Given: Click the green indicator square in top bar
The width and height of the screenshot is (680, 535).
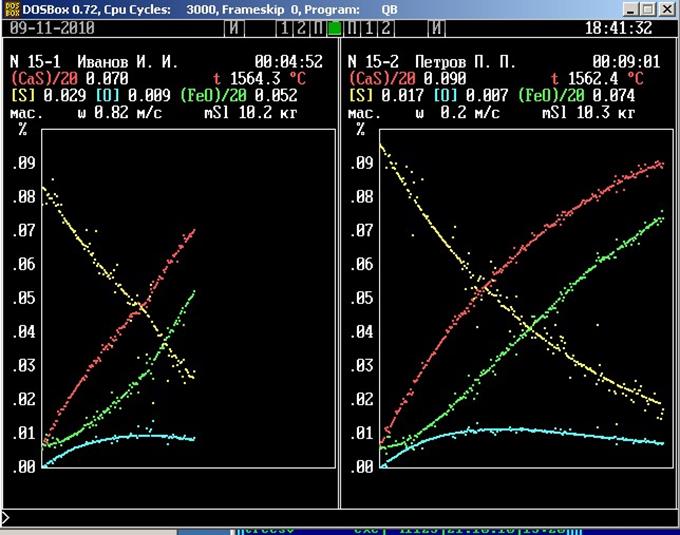Looking at the screenshot, I should 334,28.
